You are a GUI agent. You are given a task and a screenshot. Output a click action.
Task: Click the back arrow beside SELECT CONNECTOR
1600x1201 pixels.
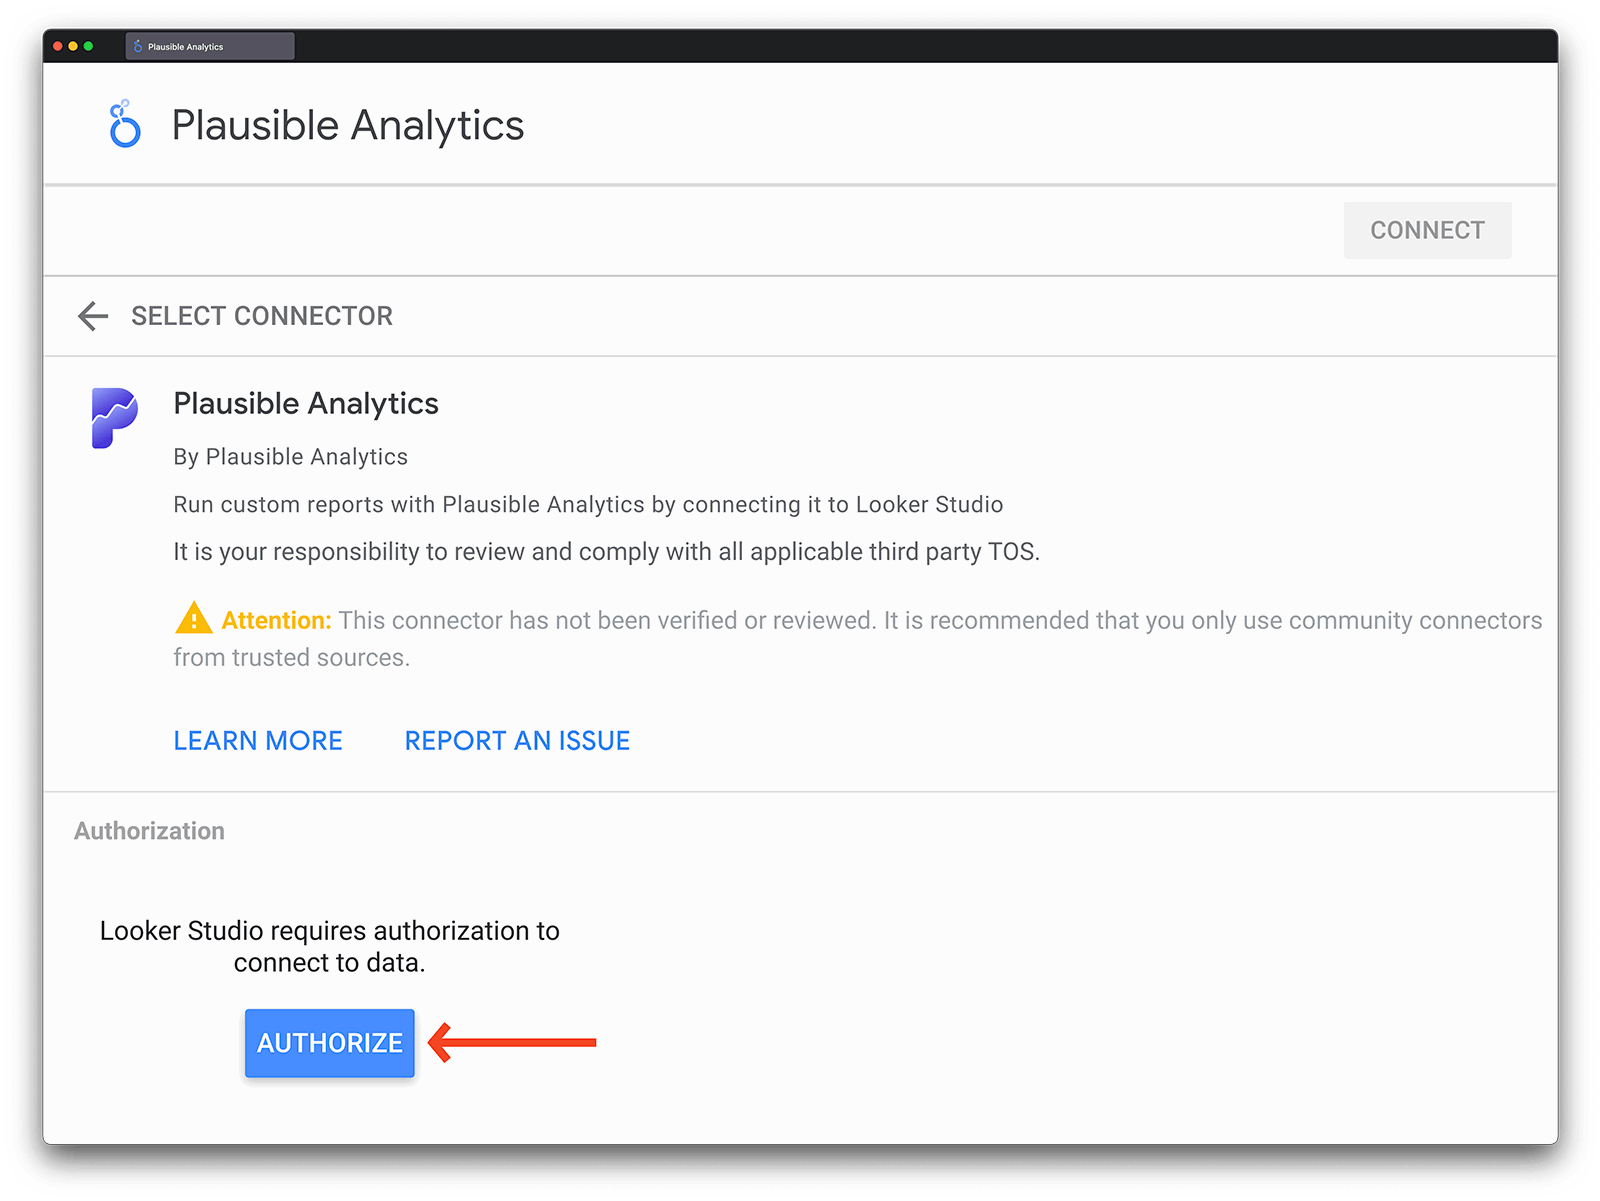(x=92, y=316)
